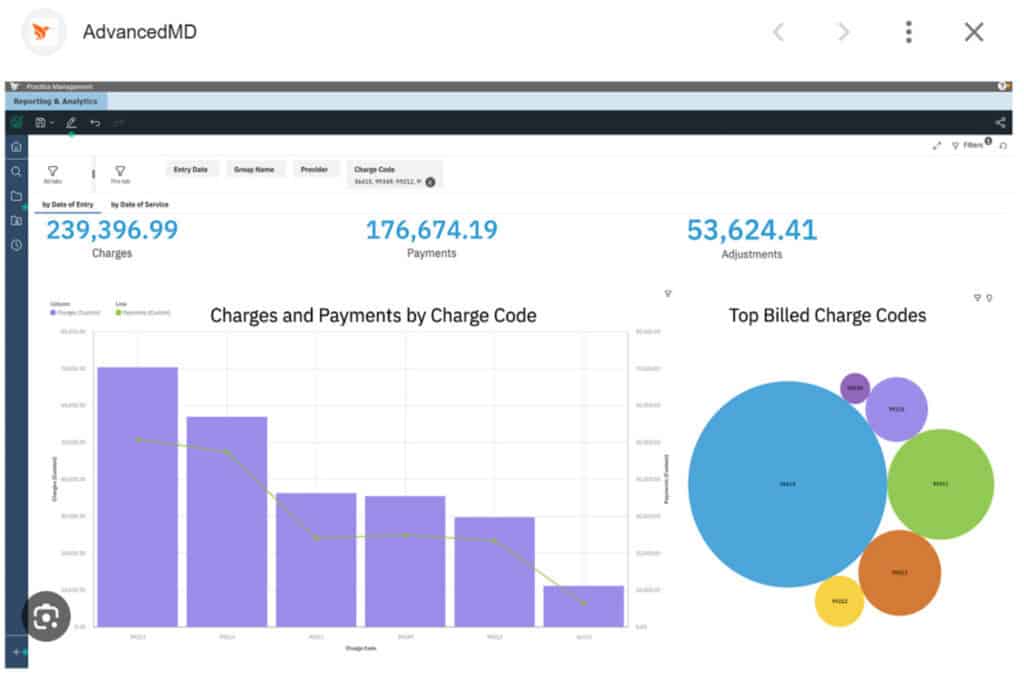
Task: Open the Save dropdown arrow in toolbar
Action: [51, 123]
